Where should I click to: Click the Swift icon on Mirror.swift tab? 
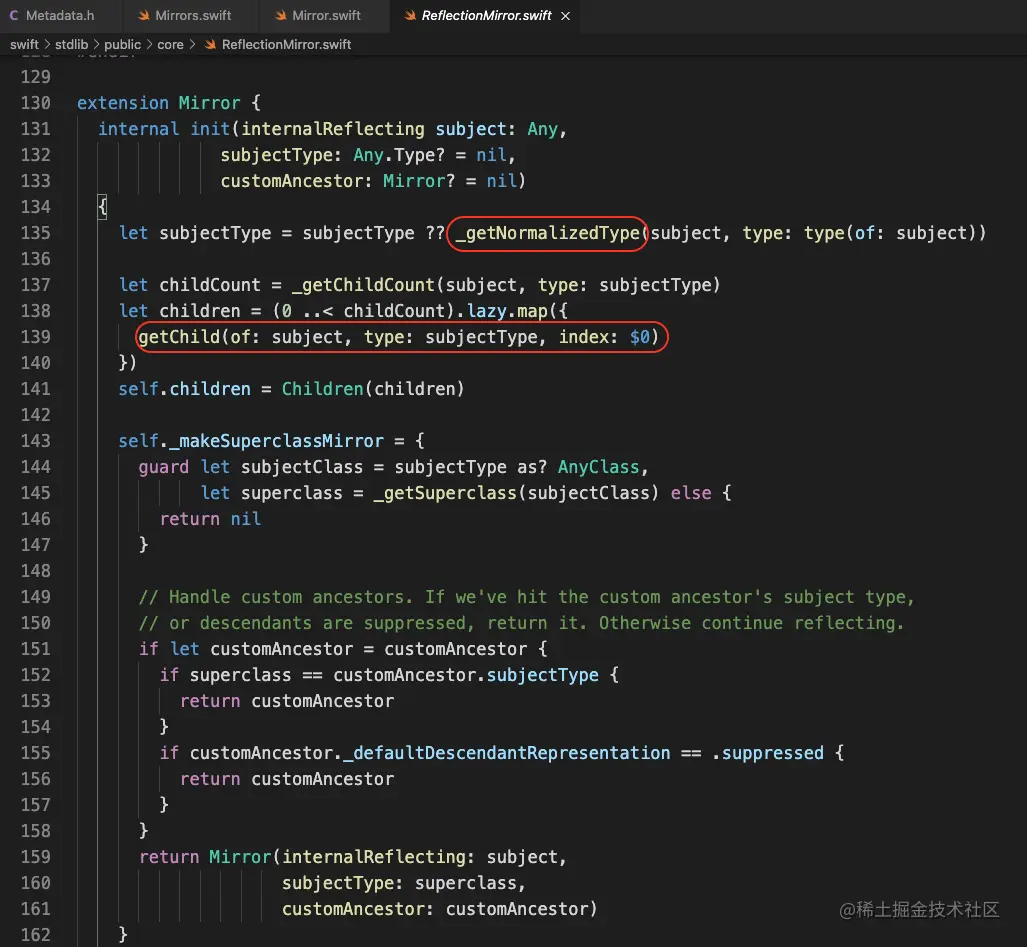tap(280, 15)
